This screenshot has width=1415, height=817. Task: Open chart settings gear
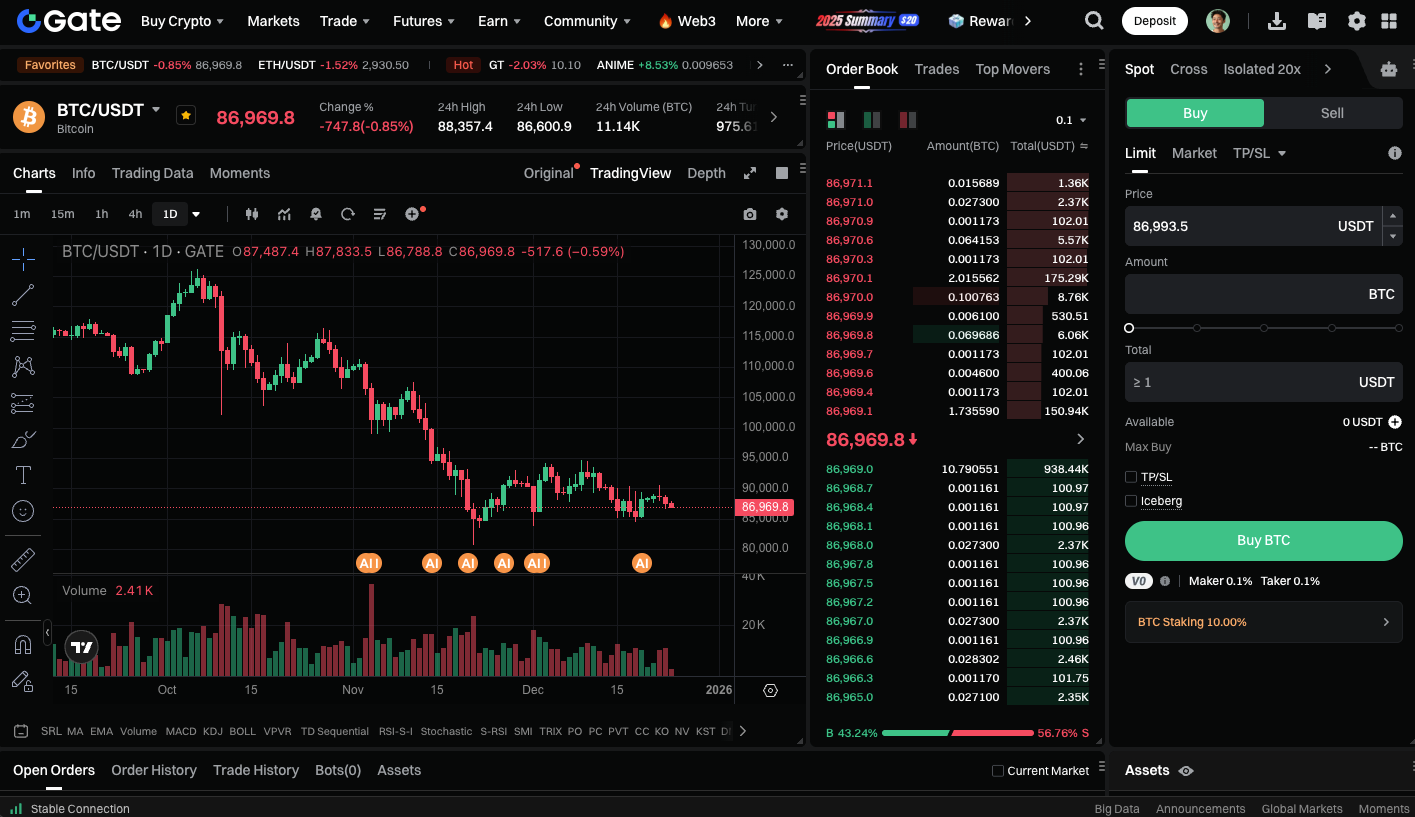coord(782,214)
